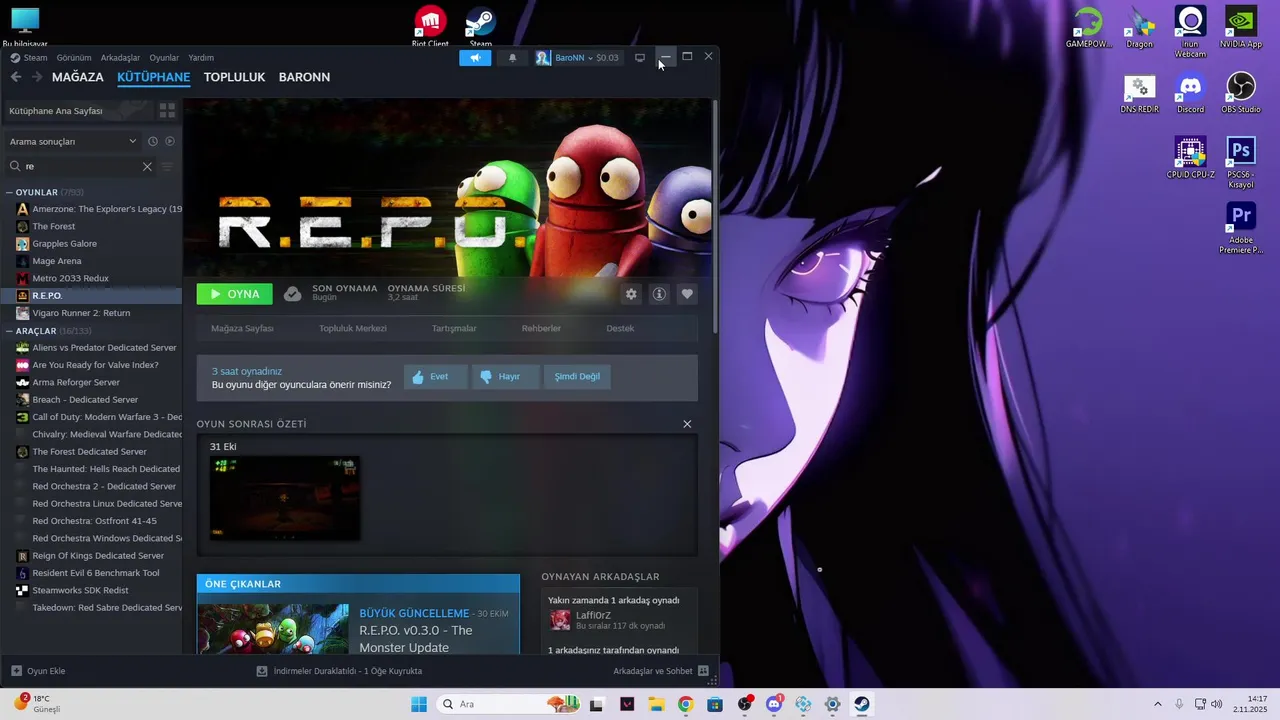This screenshot has width=1280, height=720.
Task: Open the Rehberler link
Action: click(541, 328)
